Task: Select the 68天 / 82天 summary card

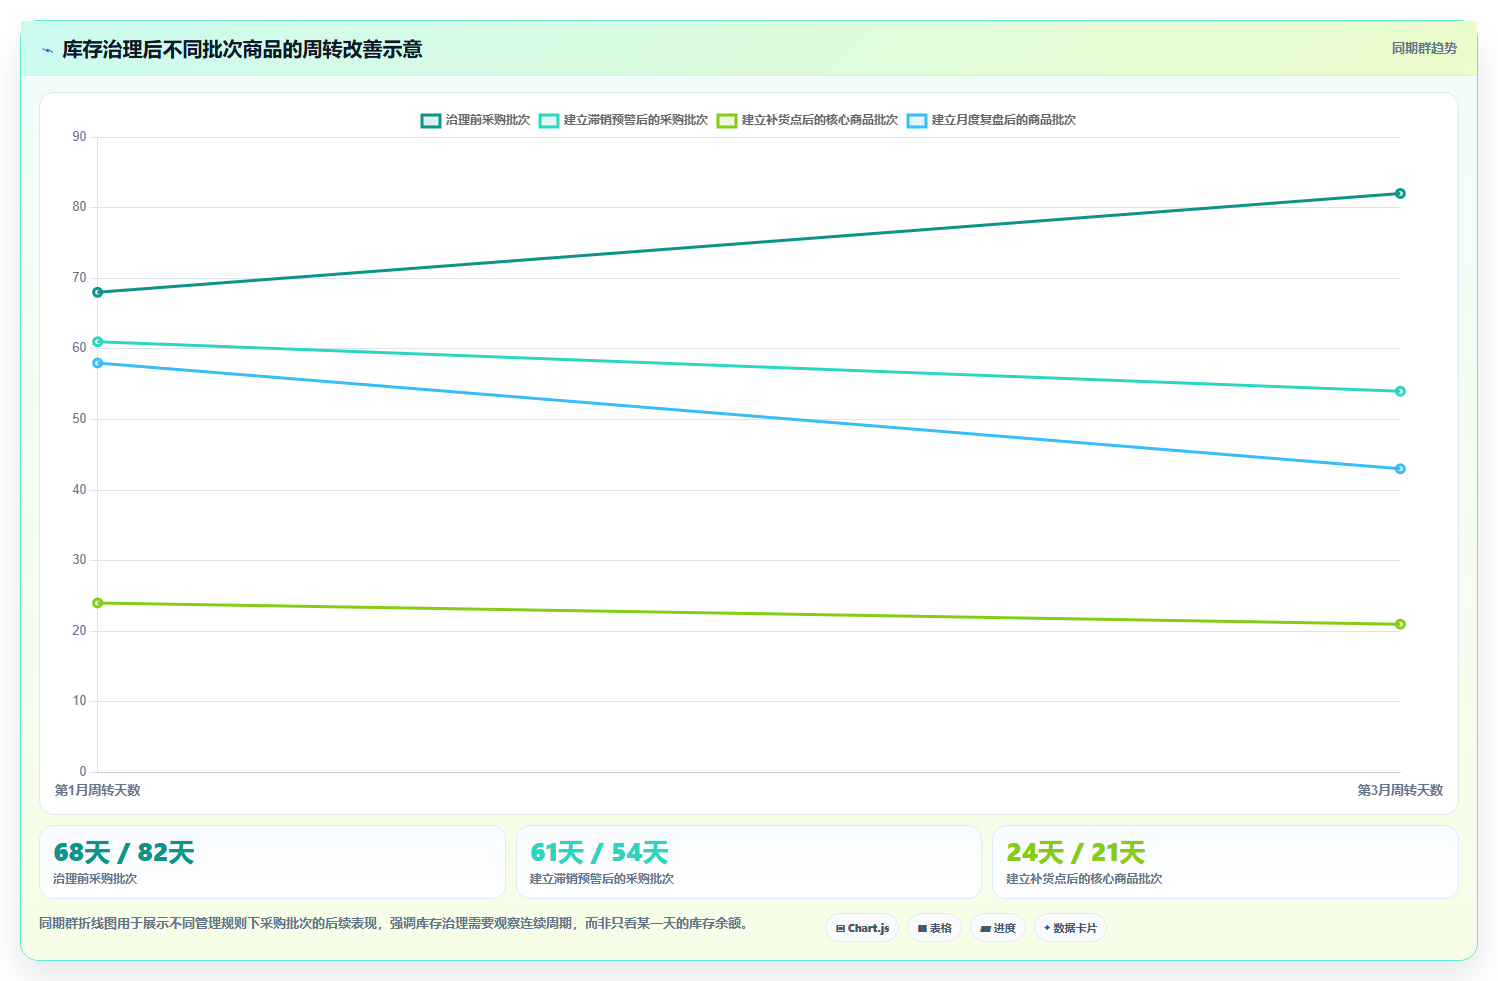Action: (x=272, y=862)
